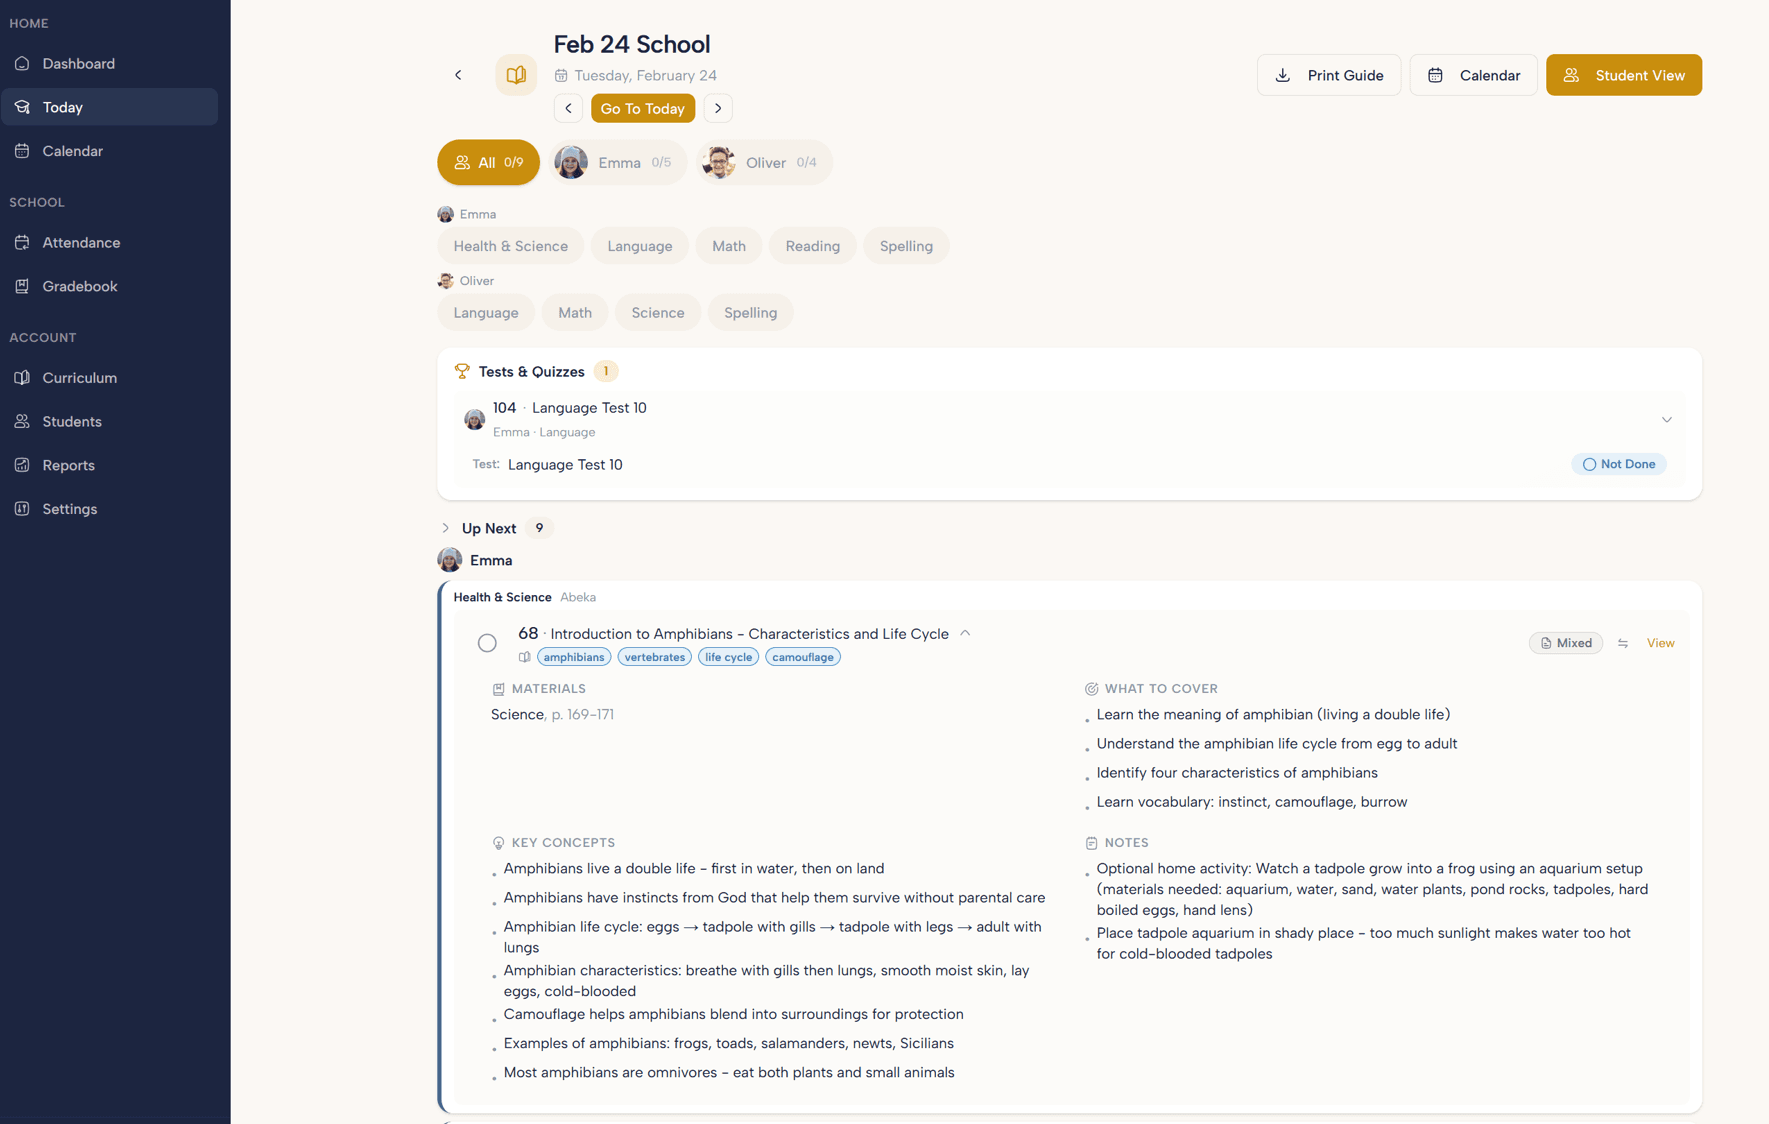Expand the Up Next section
This screenshot has width=1769, height=1124.
(444, 527)
